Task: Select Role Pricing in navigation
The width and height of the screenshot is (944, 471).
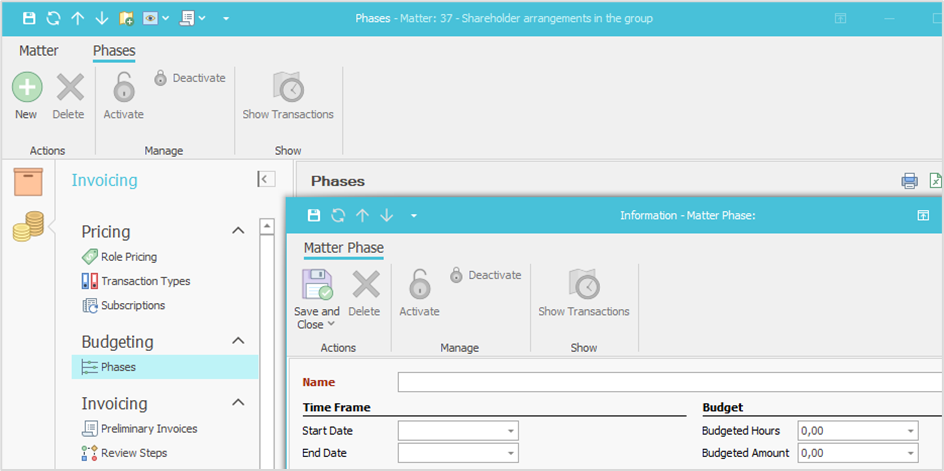Action: point(128,257)
